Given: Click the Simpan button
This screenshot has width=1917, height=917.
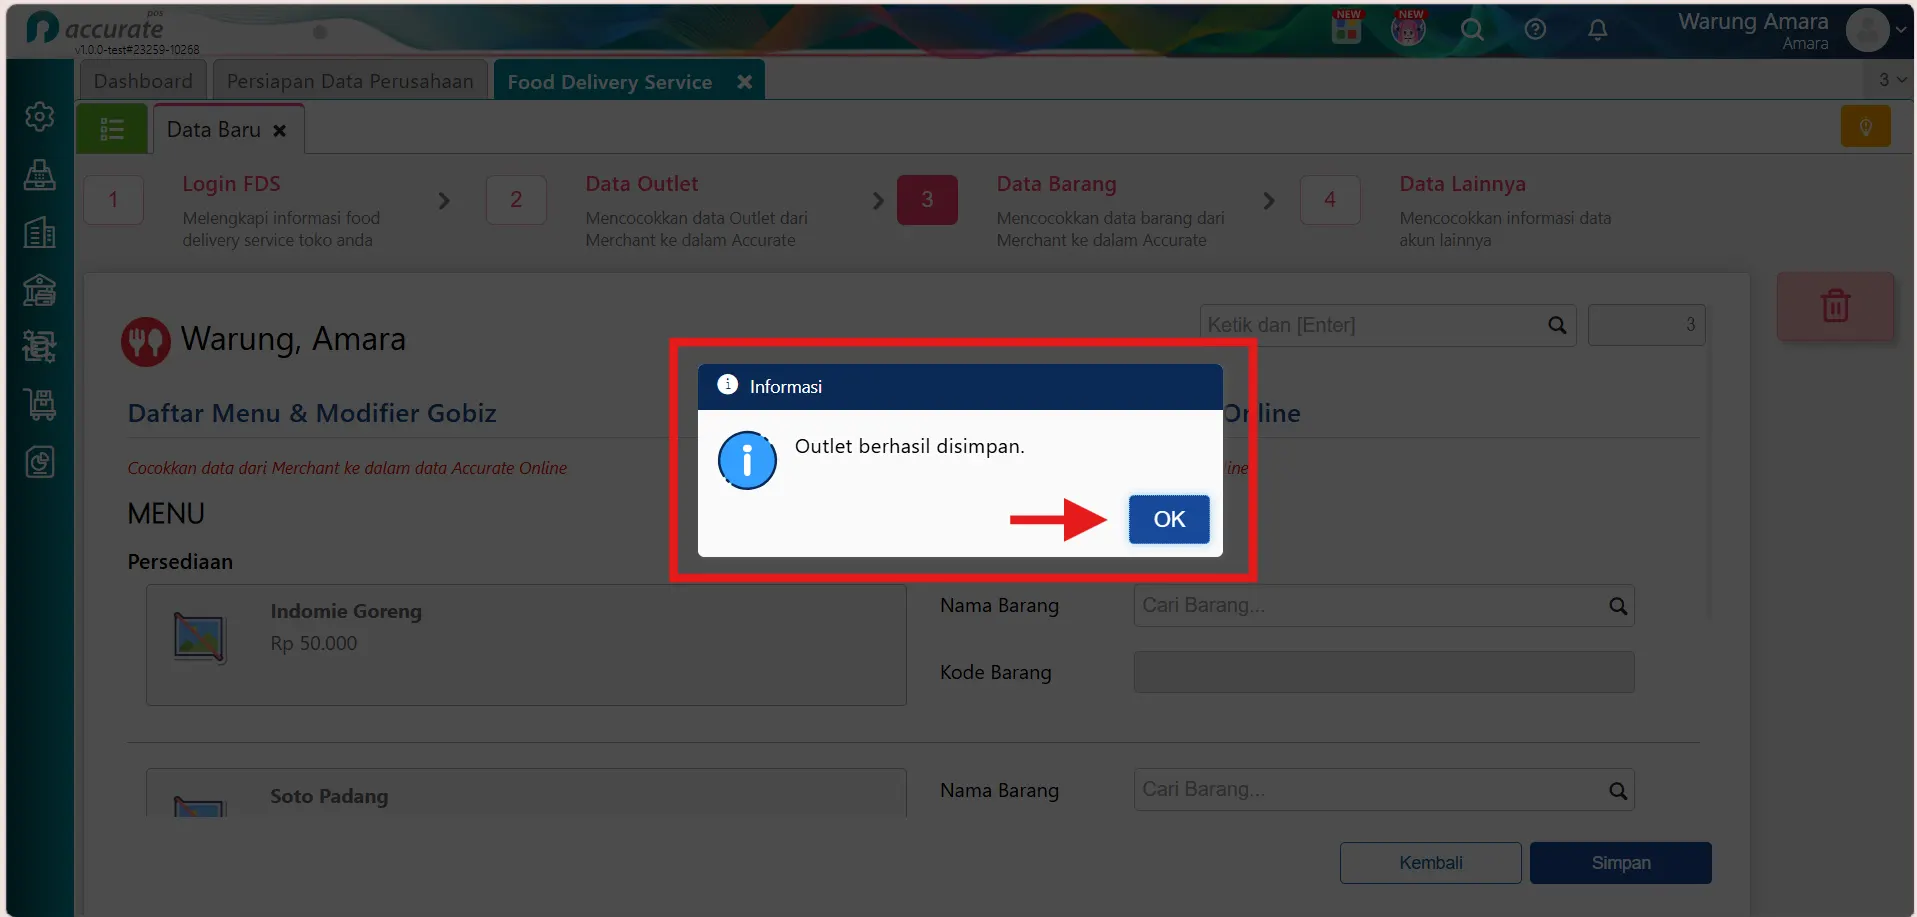Looking at the screenshot, I should (x=1620, y=863).
